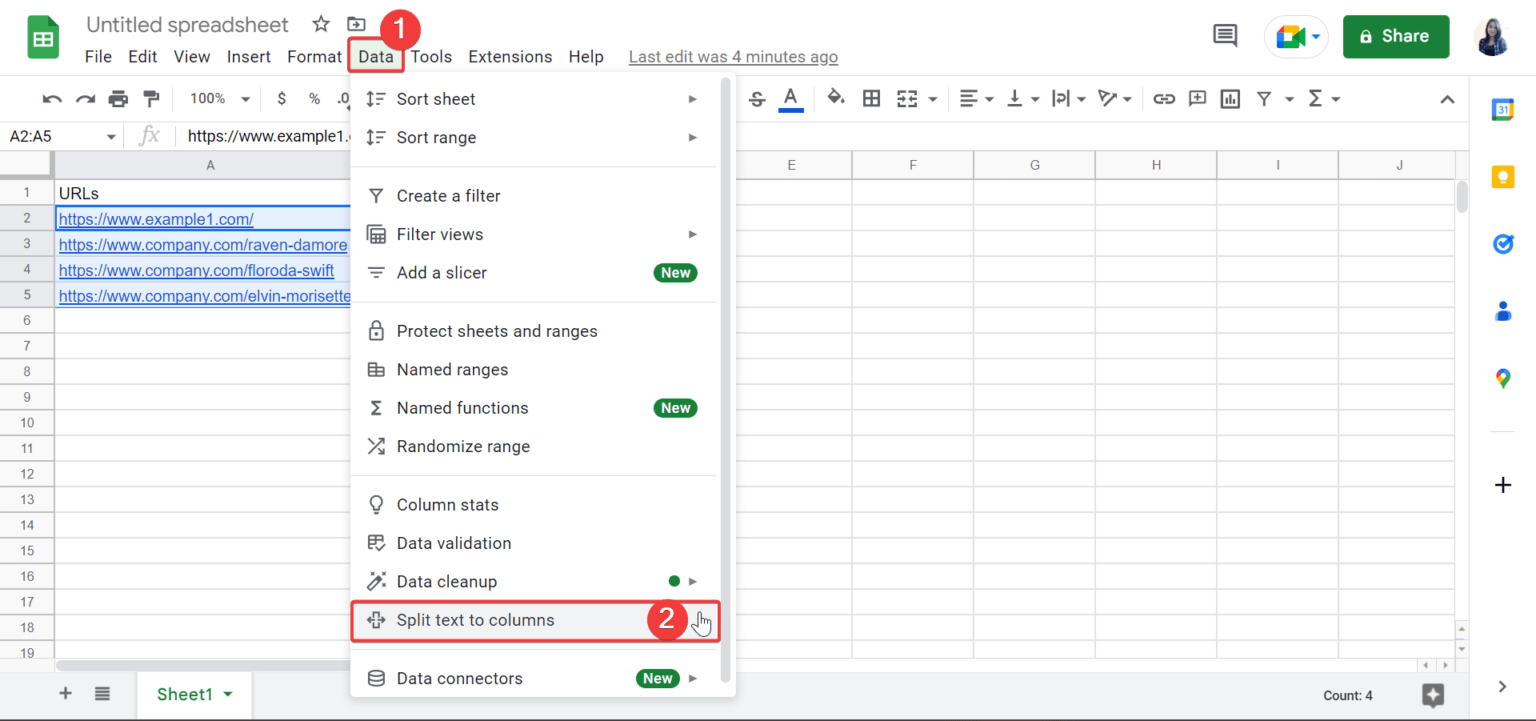1536x721 pixels.
Task: Open Google Maps in the side panel
Action: 1503,378
